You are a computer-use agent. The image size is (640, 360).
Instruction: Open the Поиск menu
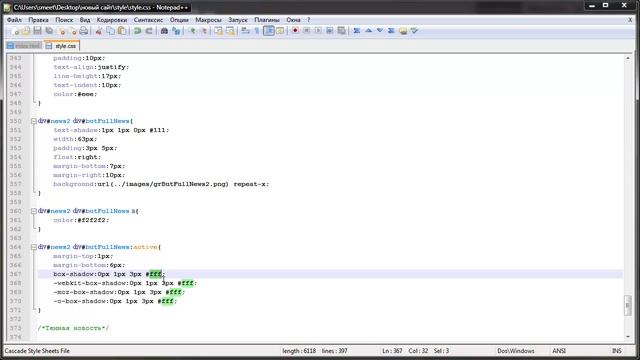(64, 20)
